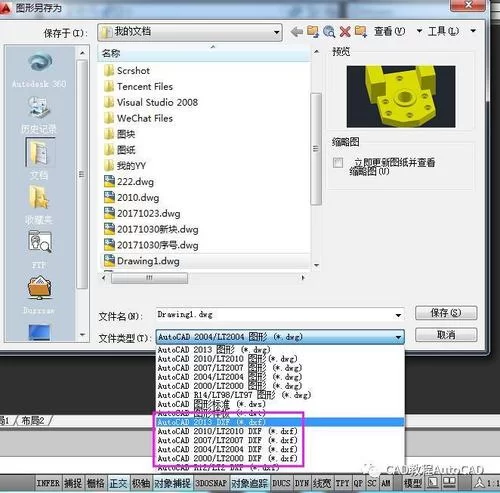Viewport: 500px width, 493px height.
Task: Open the Visual Studio 2008 folder
Action: pyautogui.click(x=151, y=102)
